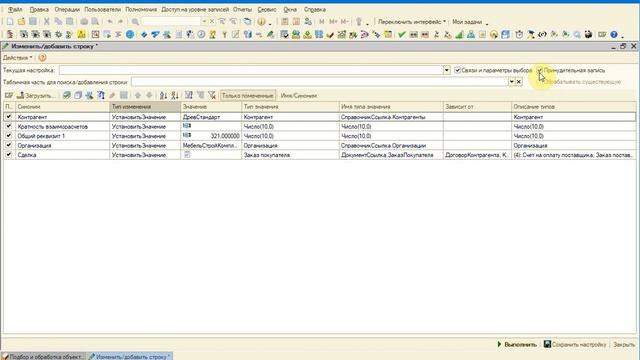Click the green gear icon

point(58,35)
